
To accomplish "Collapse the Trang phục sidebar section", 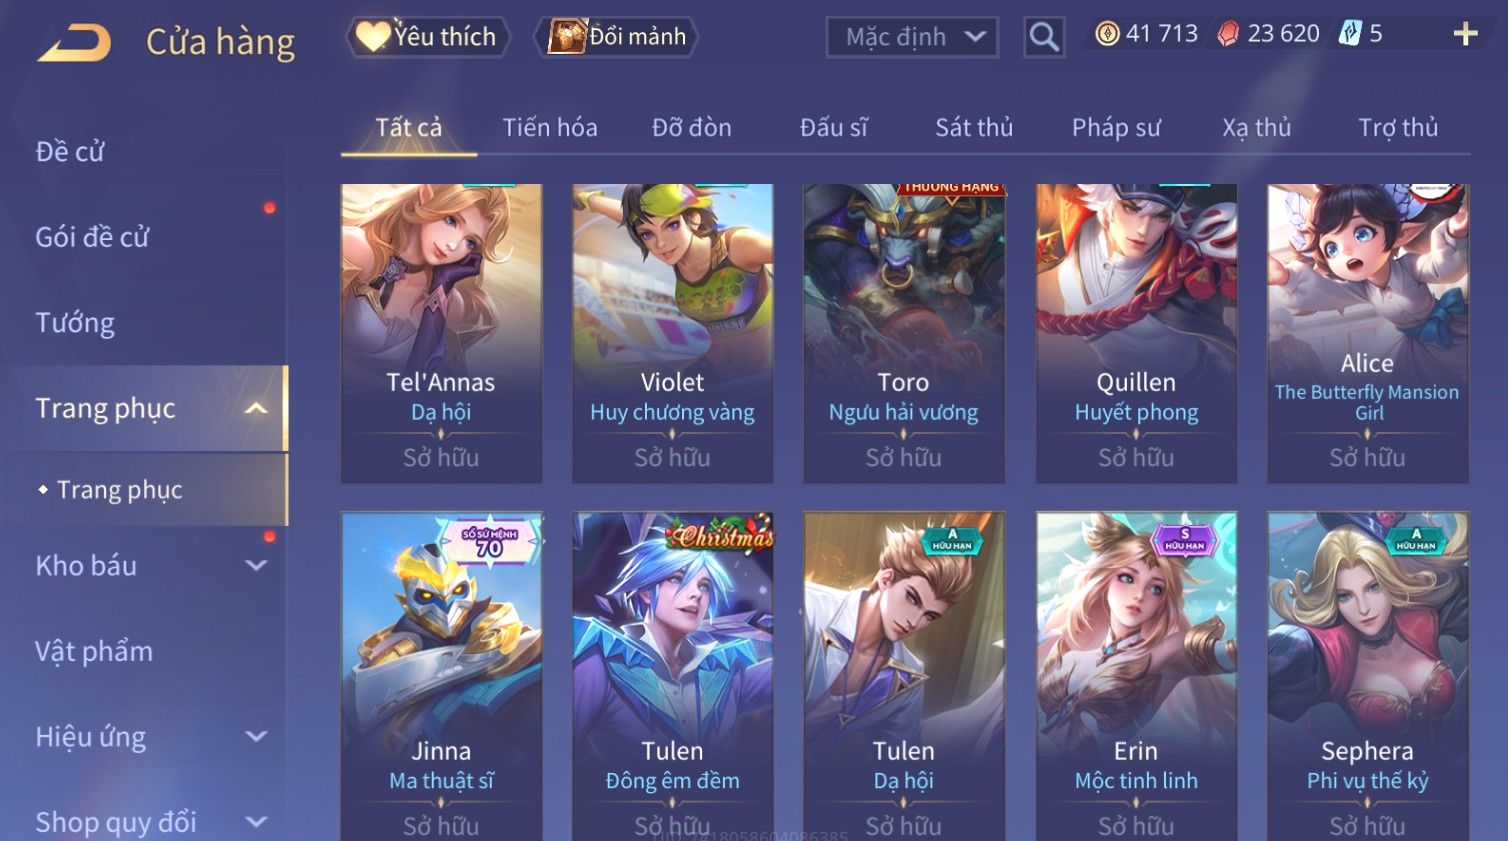I will click(257, 408).
